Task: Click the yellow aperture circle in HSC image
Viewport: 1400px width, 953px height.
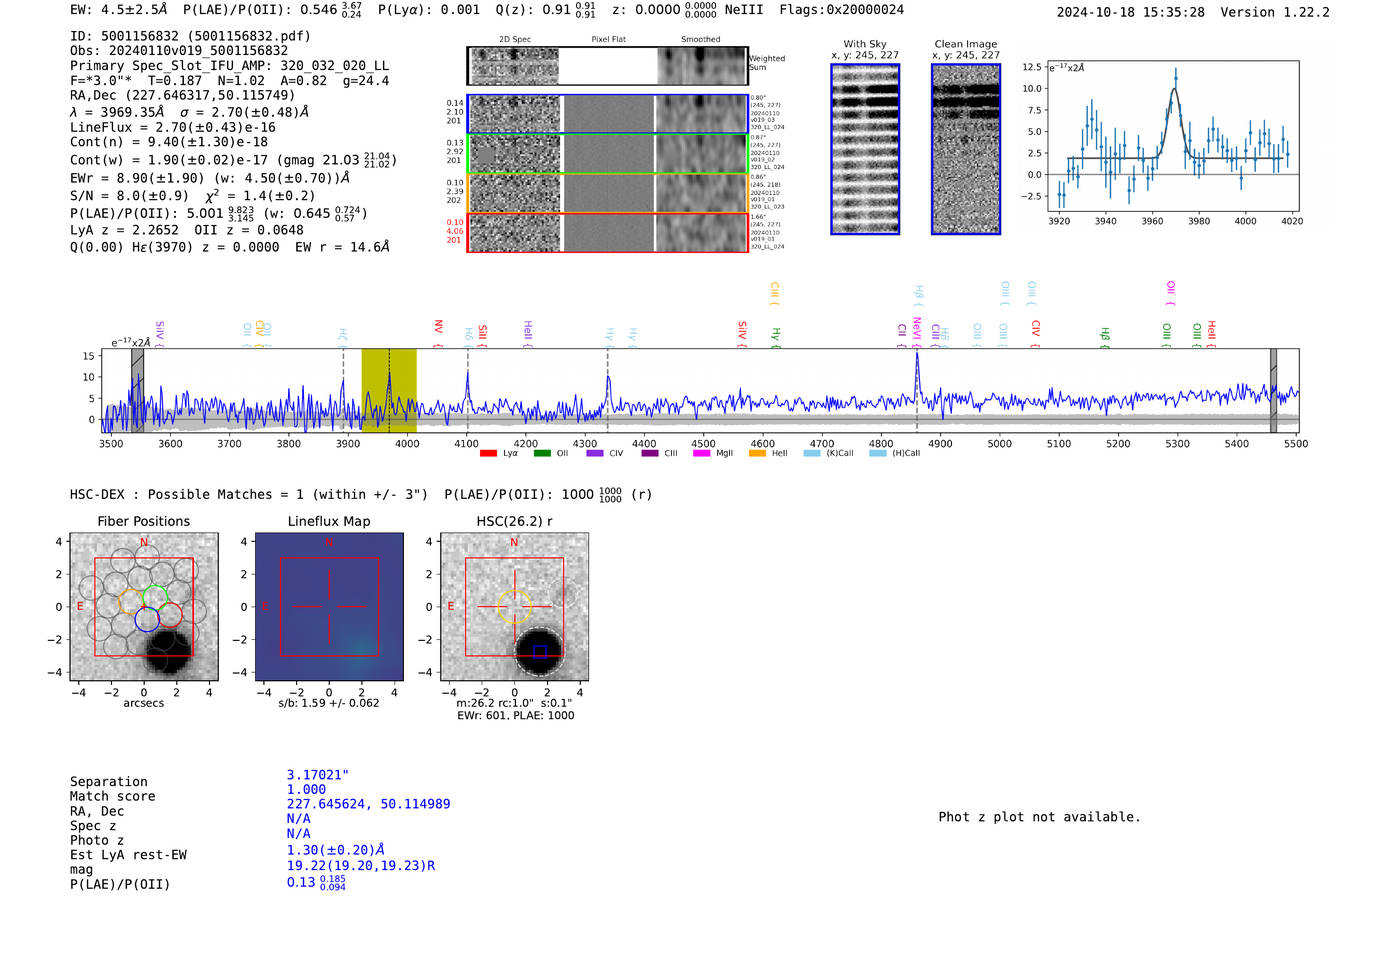Action: [x=515, y=607]
